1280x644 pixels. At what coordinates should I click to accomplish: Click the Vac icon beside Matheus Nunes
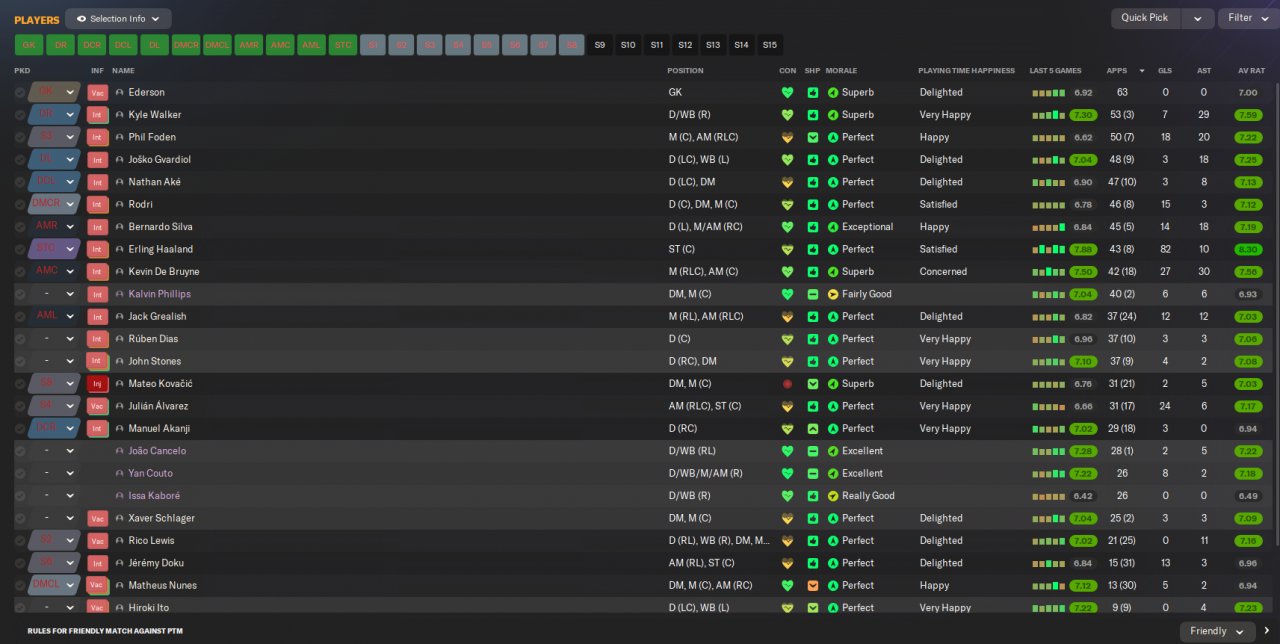(x=97, y=585)
